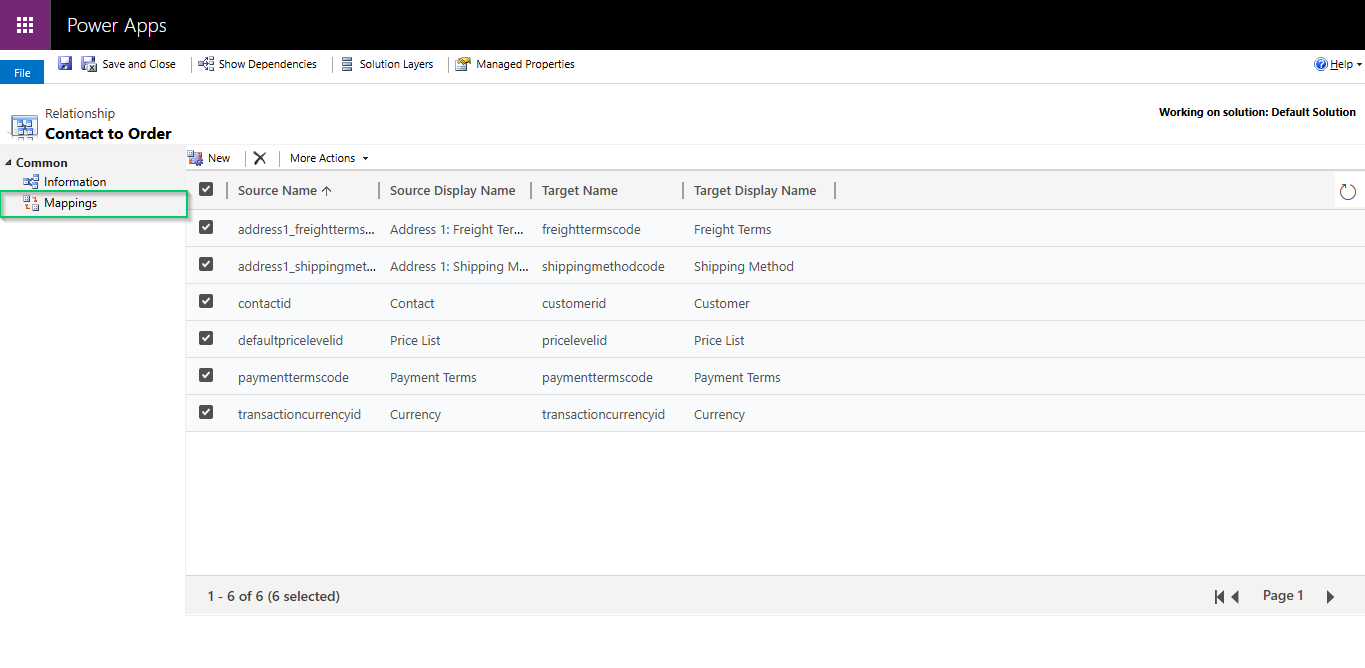Click the New mapping icon

196,158
